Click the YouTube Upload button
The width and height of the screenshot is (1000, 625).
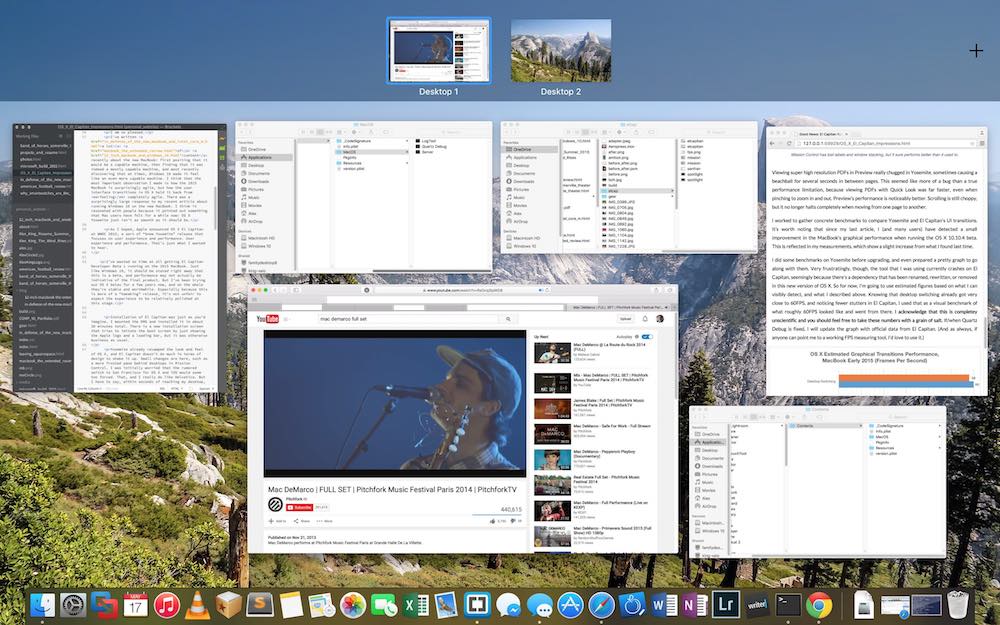pos(626,317)
